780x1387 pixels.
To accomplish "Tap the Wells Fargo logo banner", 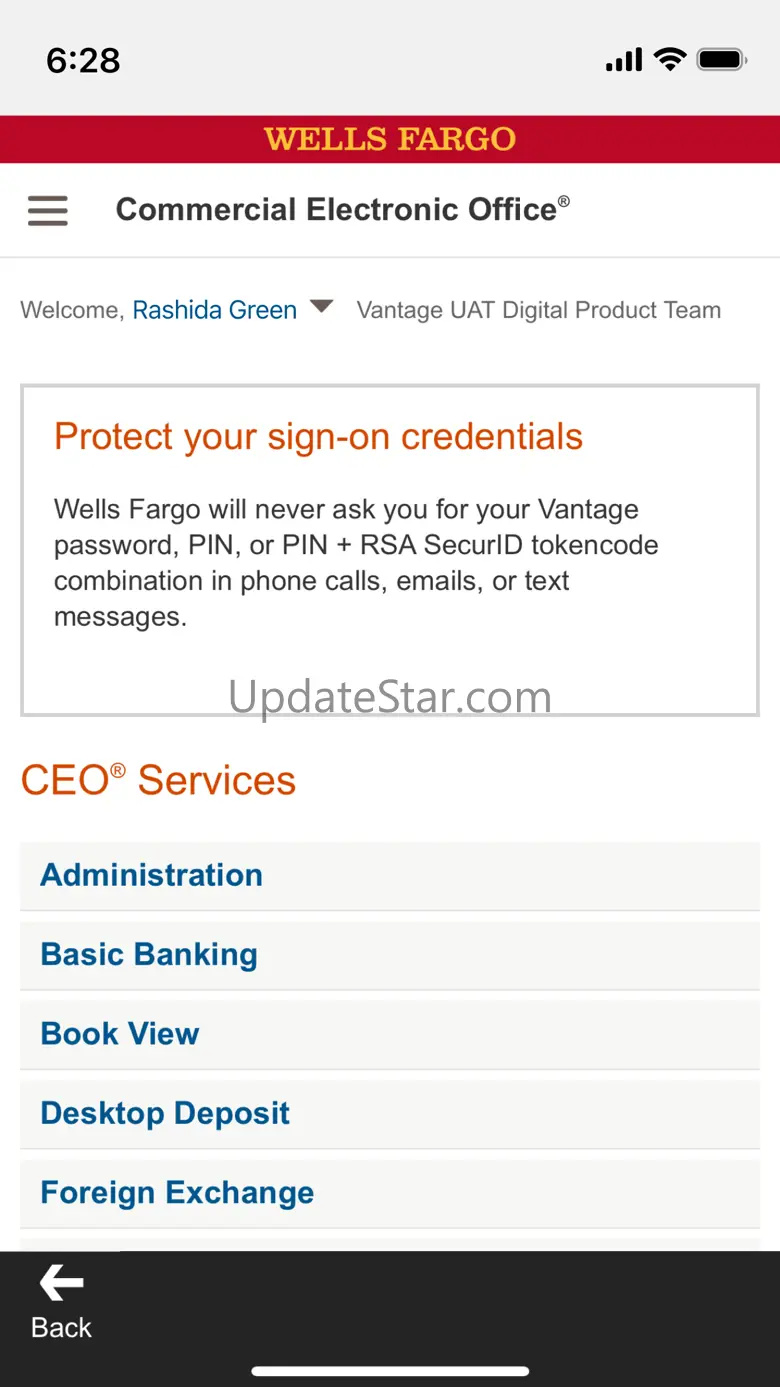I will click(390, 139).
